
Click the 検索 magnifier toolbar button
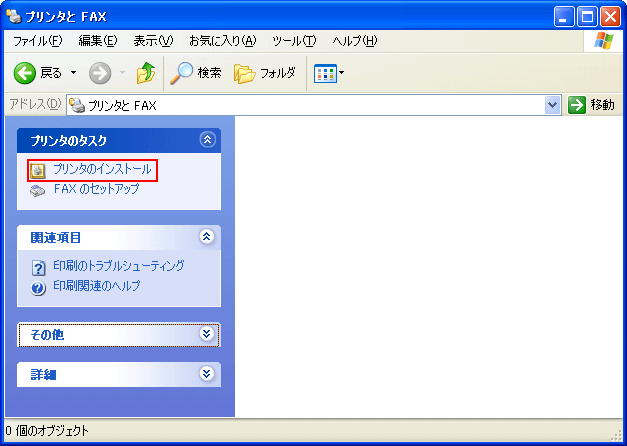pyautogui.click(x=196, y=73)
